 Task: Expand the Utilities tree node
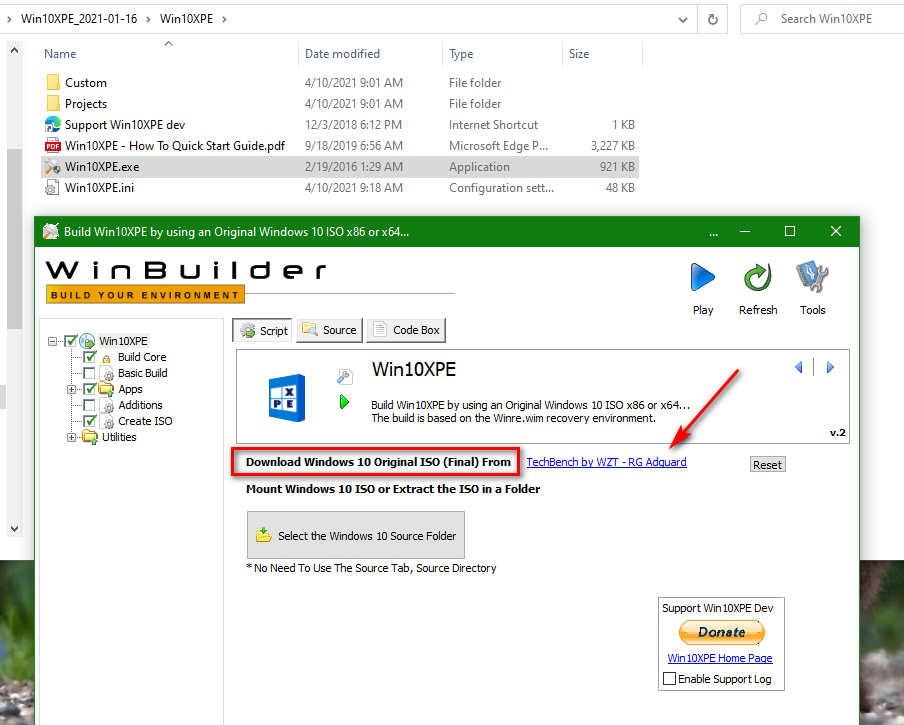coord(71,437)
